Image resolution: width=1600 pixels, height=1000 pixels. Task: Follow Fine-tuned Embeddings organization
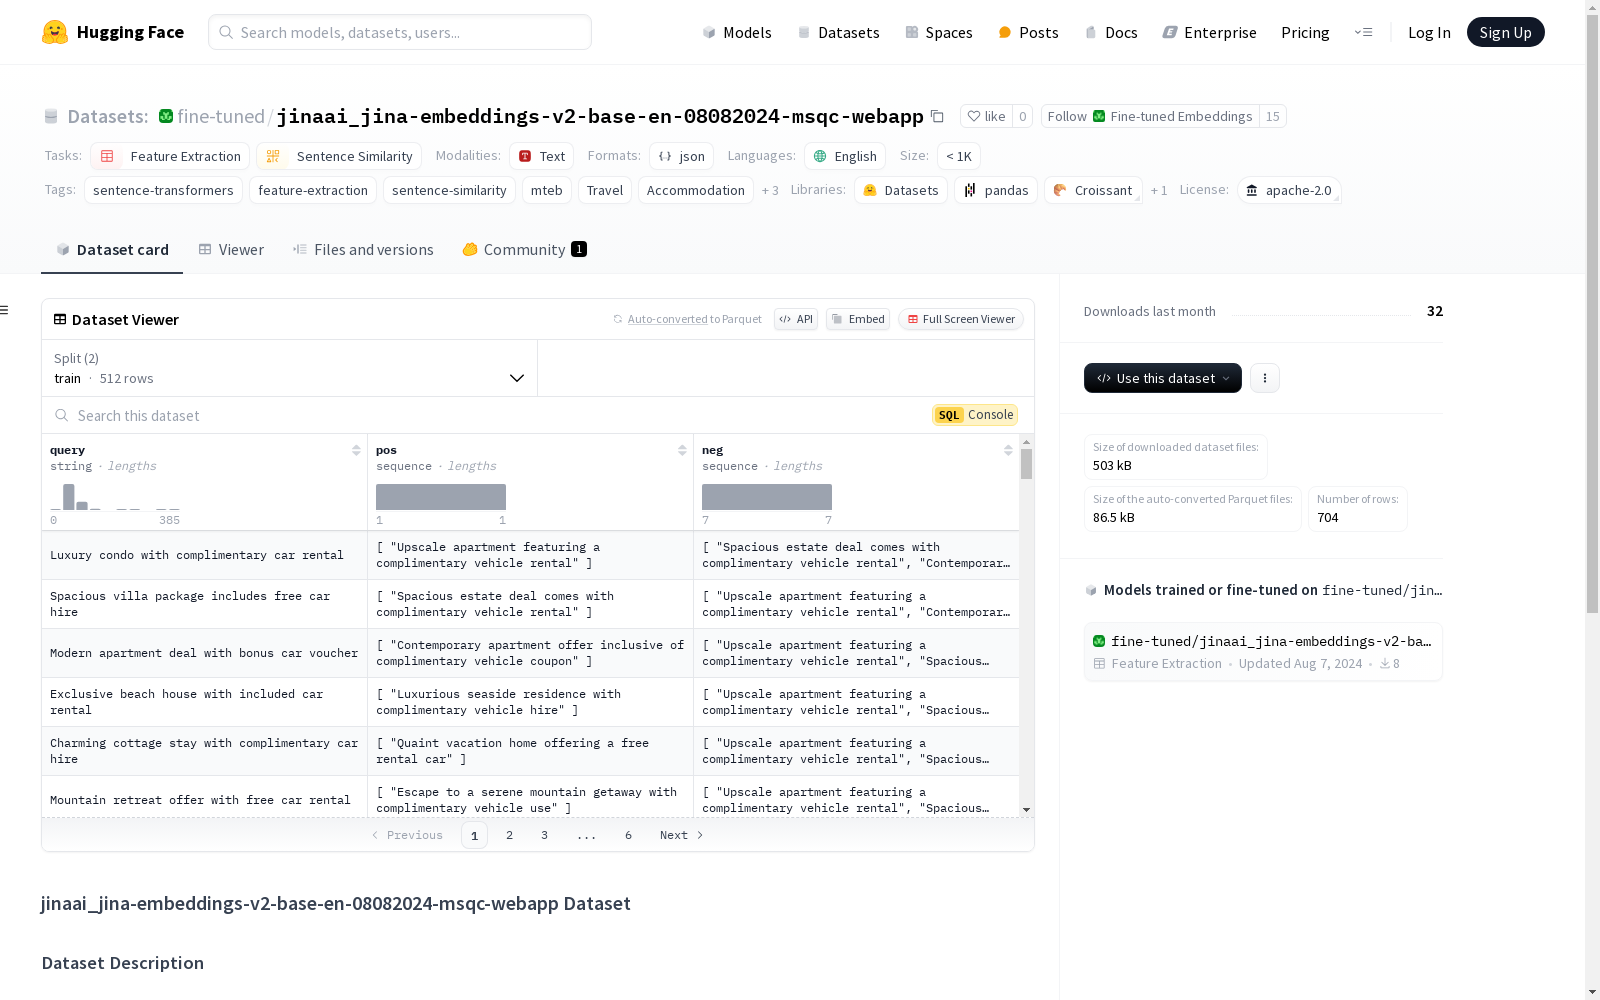click(1150, 116)
